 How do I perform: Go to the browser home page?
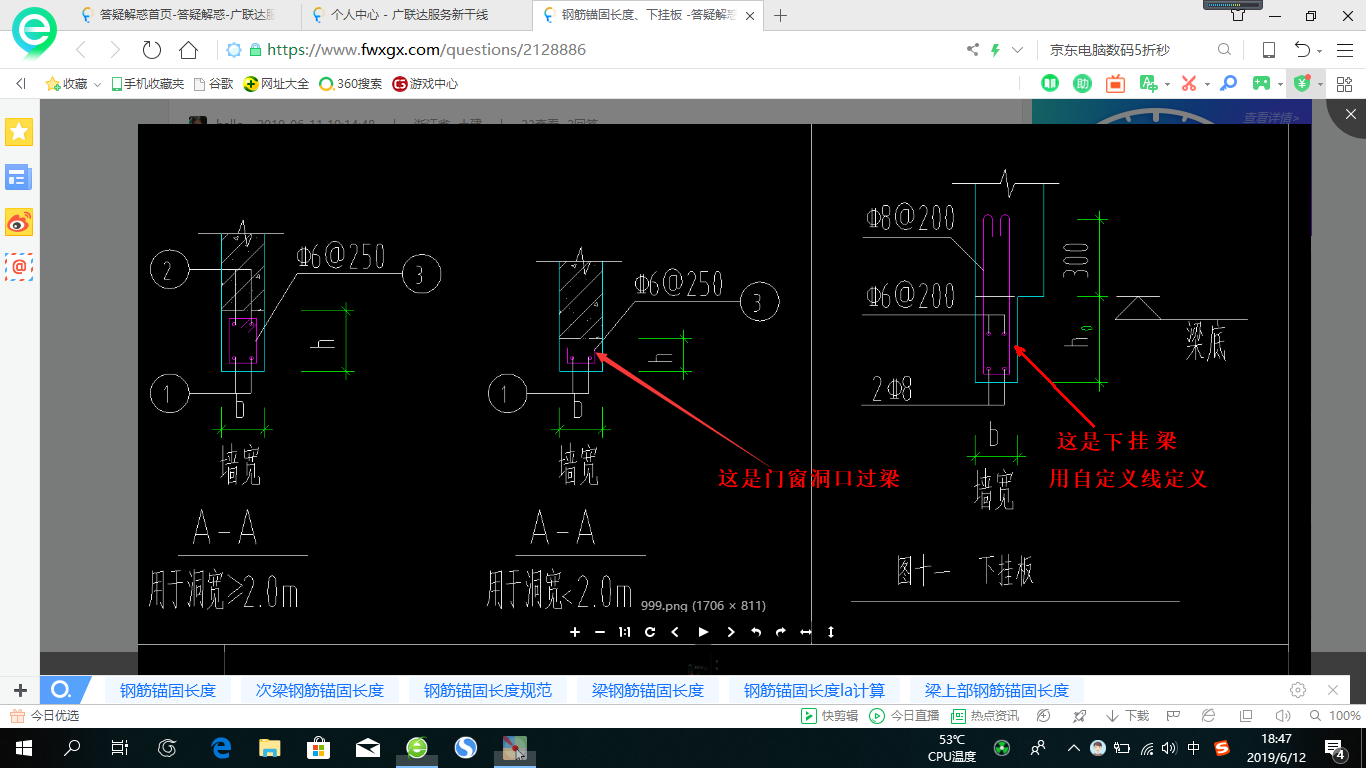(x=188, y=50)
